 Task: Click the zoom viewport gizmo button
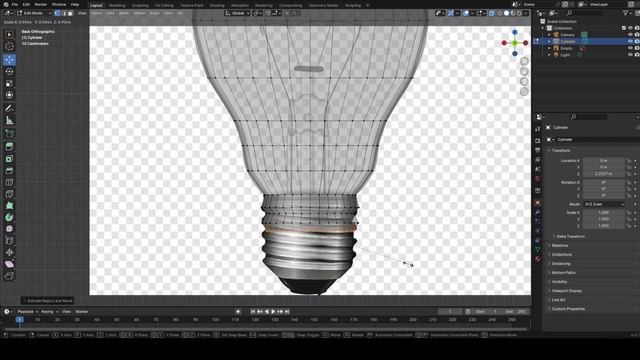pyautogui.click(x=524, y=62)
